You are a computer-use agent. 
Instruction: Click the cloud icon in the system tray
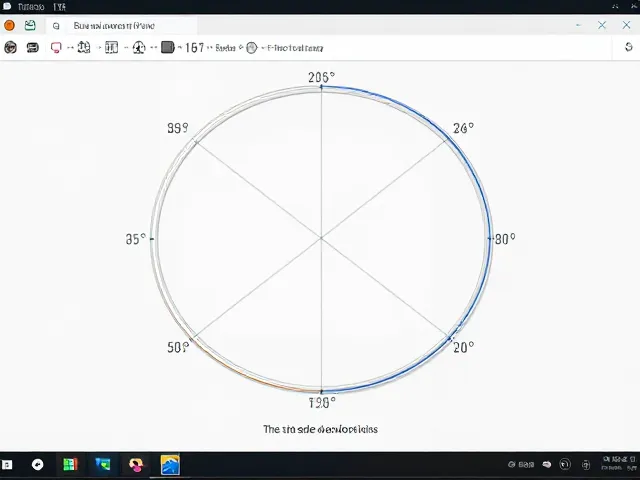click(x=547, y=464)
